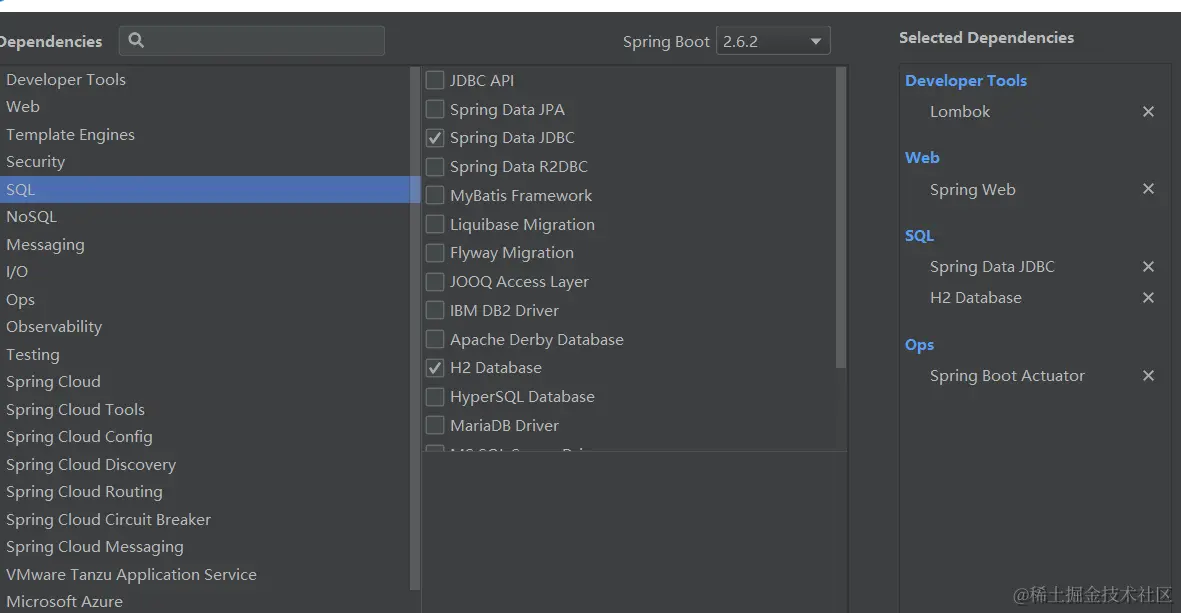Remove Spring Data JDBC with X icon
Viewport: 1181px width, 613px height.
tap(1148, 267)
